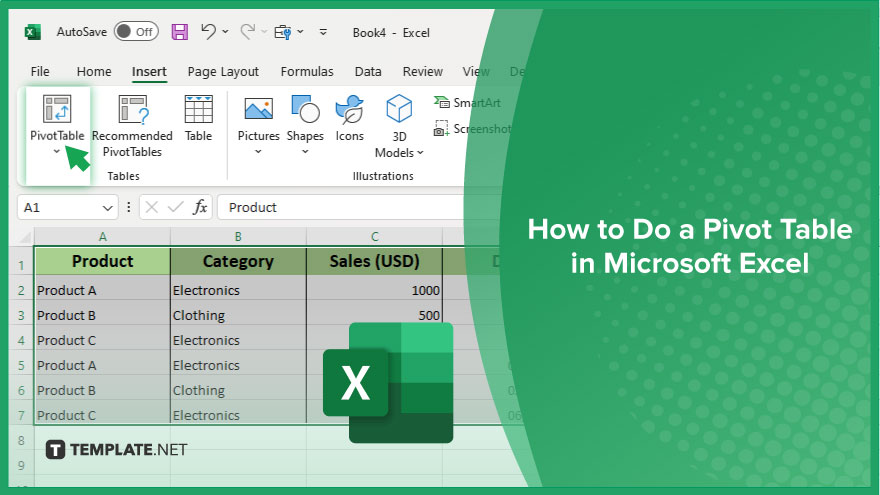Open the Review tab
Image resolution: width=880 pixels, height=495 pixels.
click(423, 71)
